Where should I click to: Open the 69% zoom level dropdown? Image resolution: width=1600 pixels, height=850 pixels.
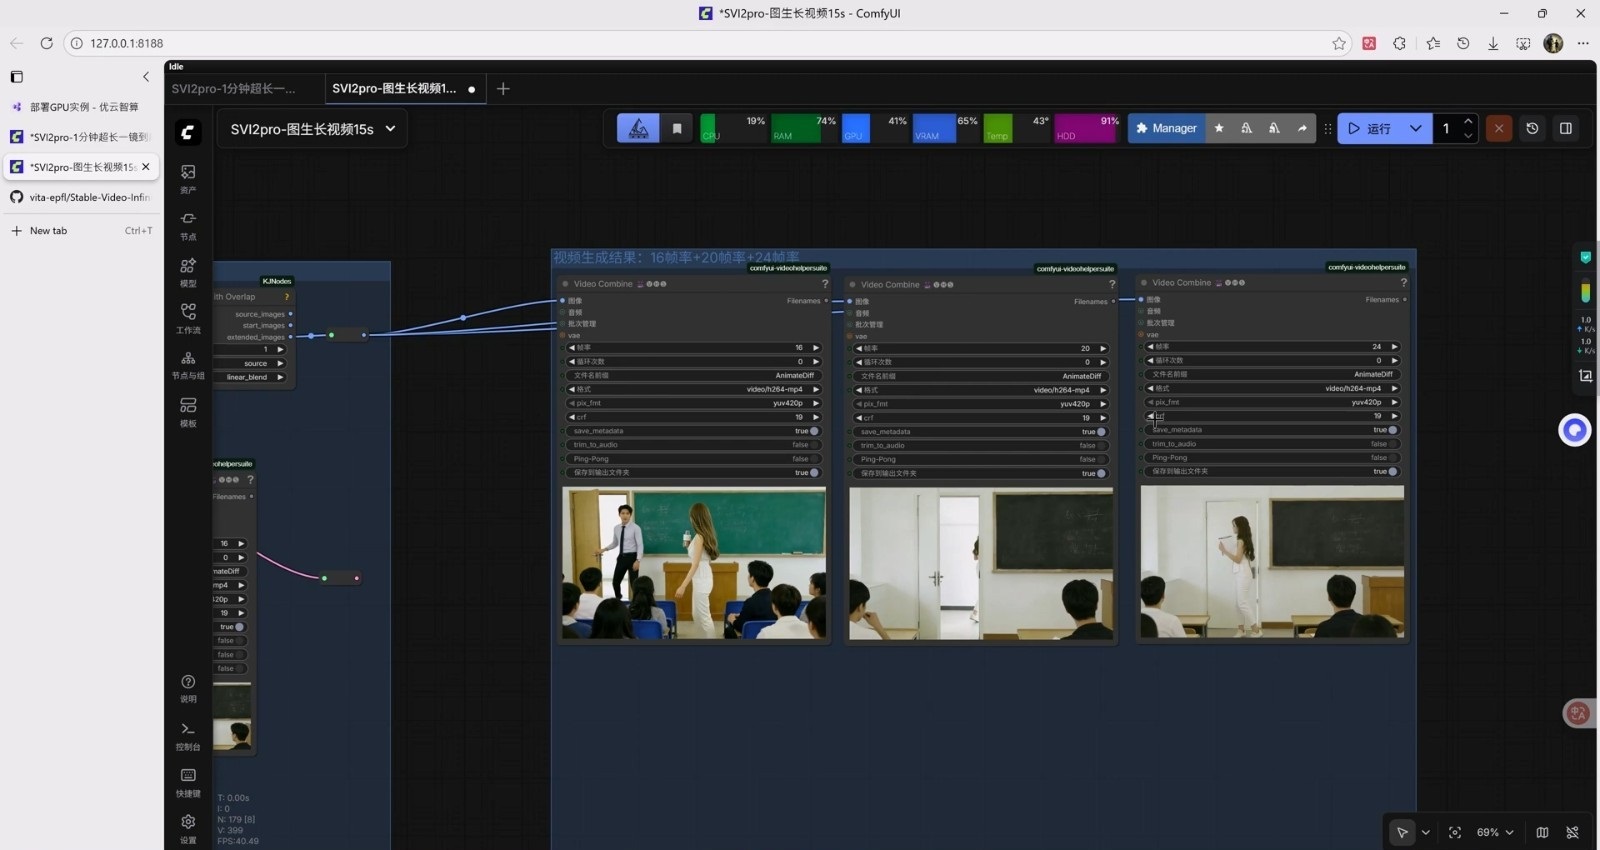[1495, 832]
